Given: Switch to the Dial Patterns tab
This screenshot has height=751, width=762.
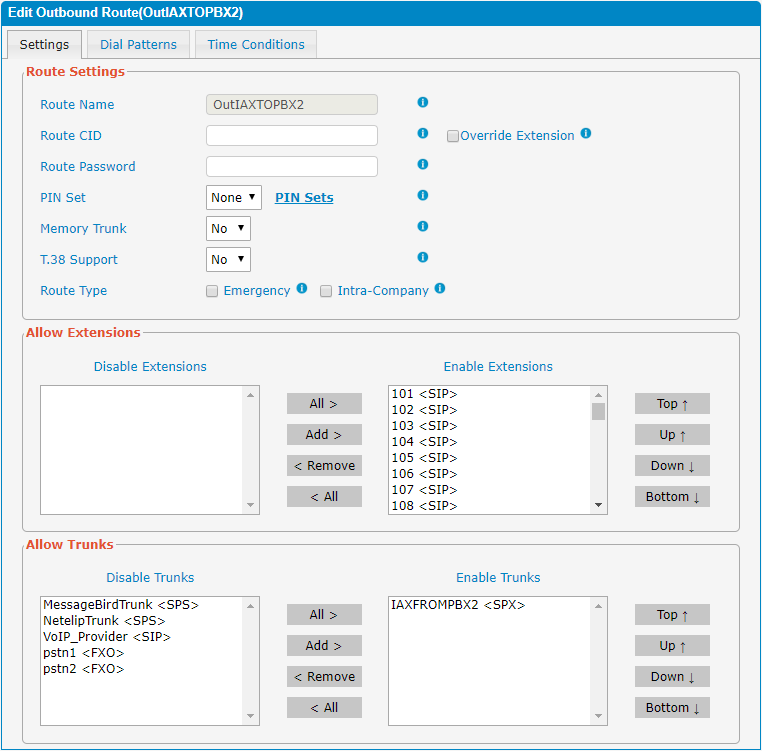Looking at the screenshot, I should 138,44.
